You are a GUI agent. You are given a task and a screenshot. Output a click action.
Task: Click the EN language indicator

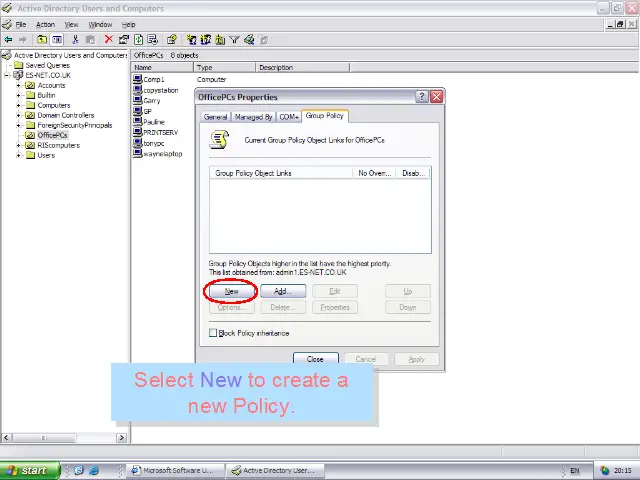tap(574, 471)
